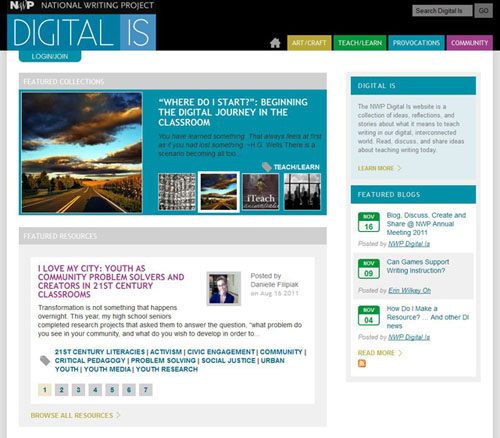Submit search with the GO button
The height and width of the screenshot is (438, 500).
click(483, 11)
